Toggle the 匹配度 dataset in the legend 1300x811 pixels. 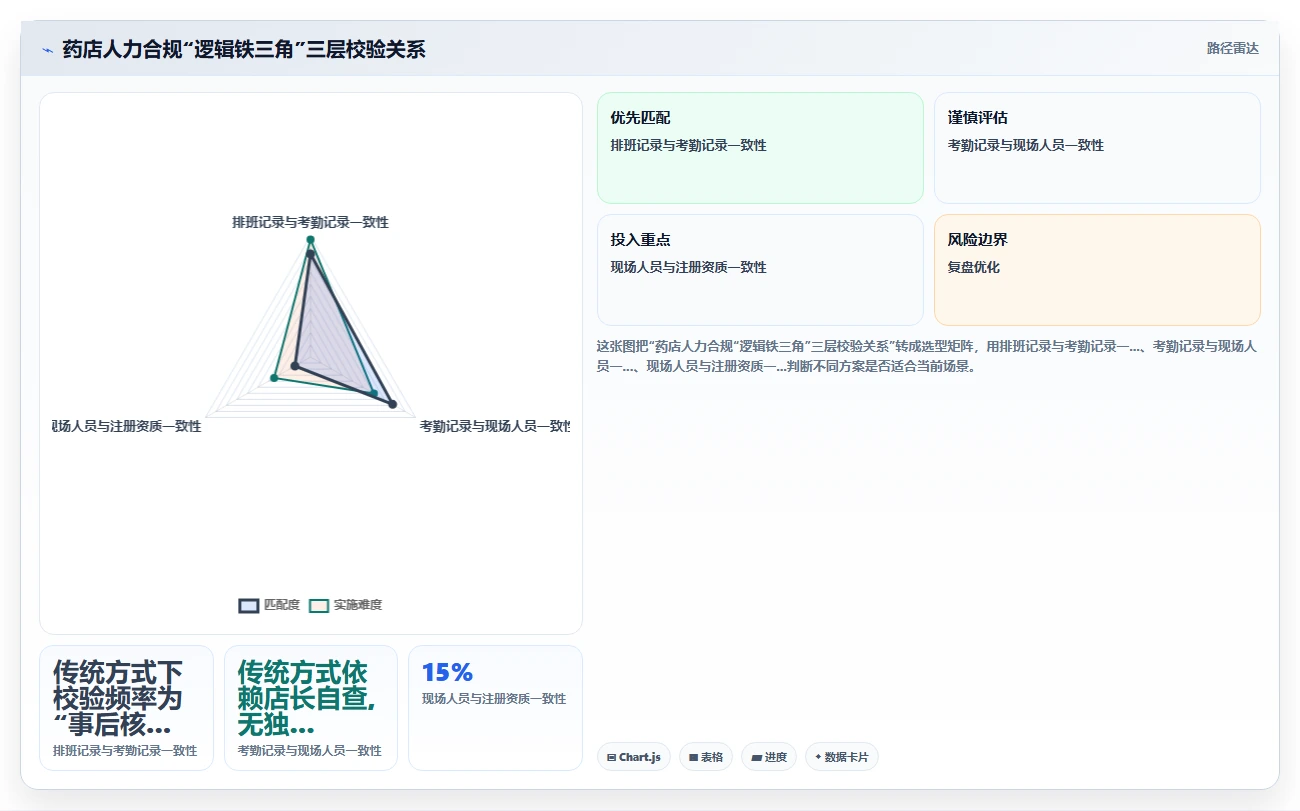point(269,605)
